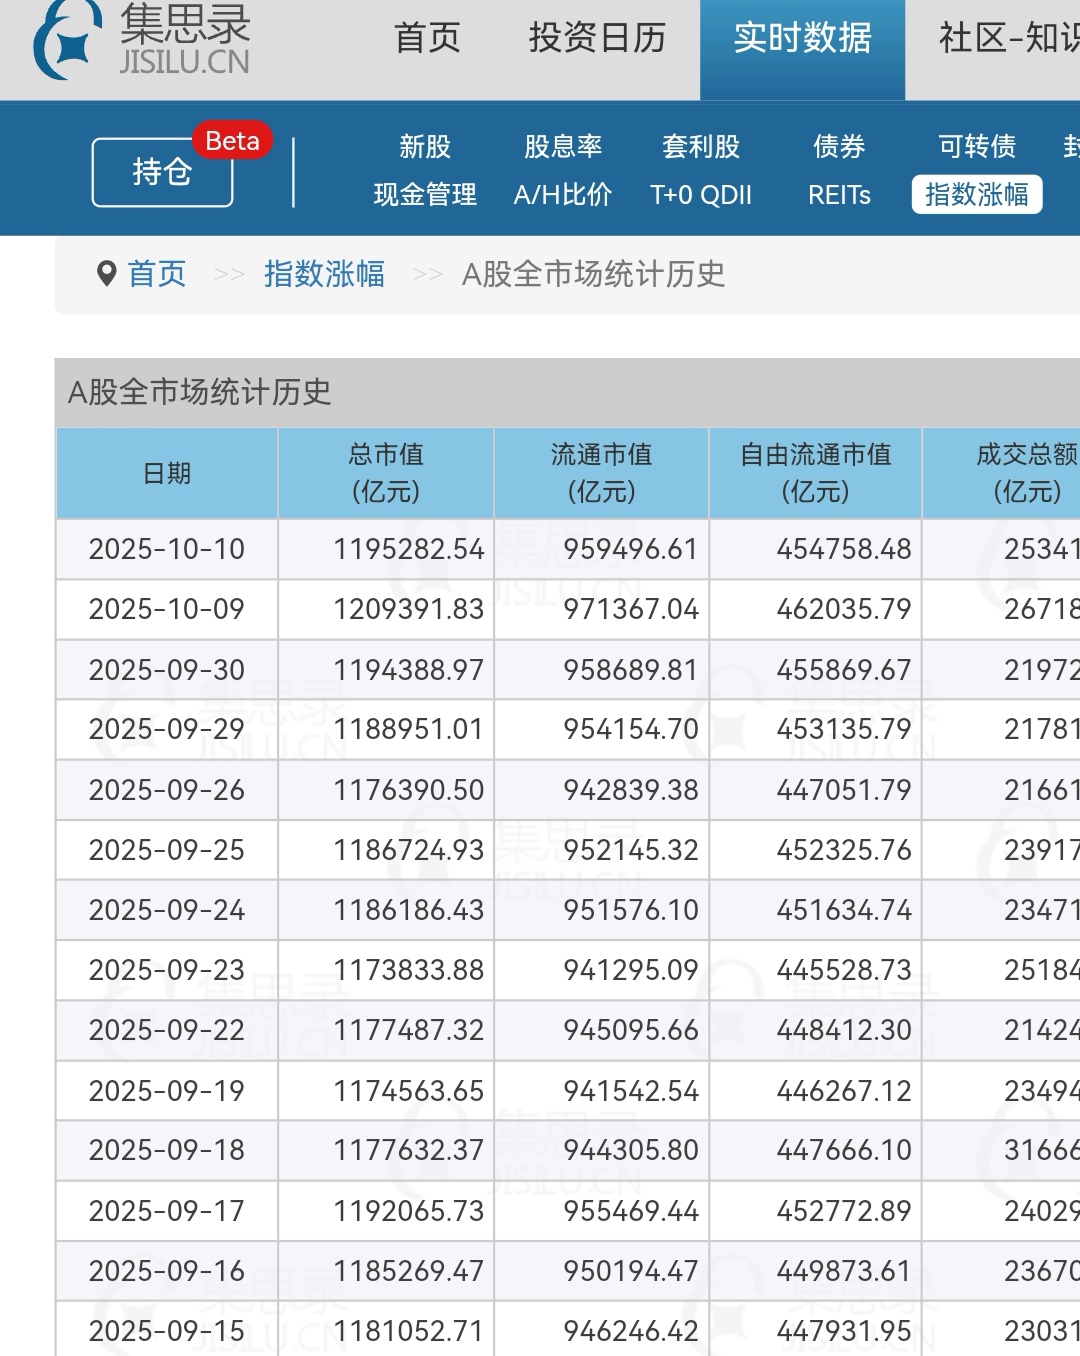
Task: Open the 股息率 submenu item
Action: click(x=563, y=147)
